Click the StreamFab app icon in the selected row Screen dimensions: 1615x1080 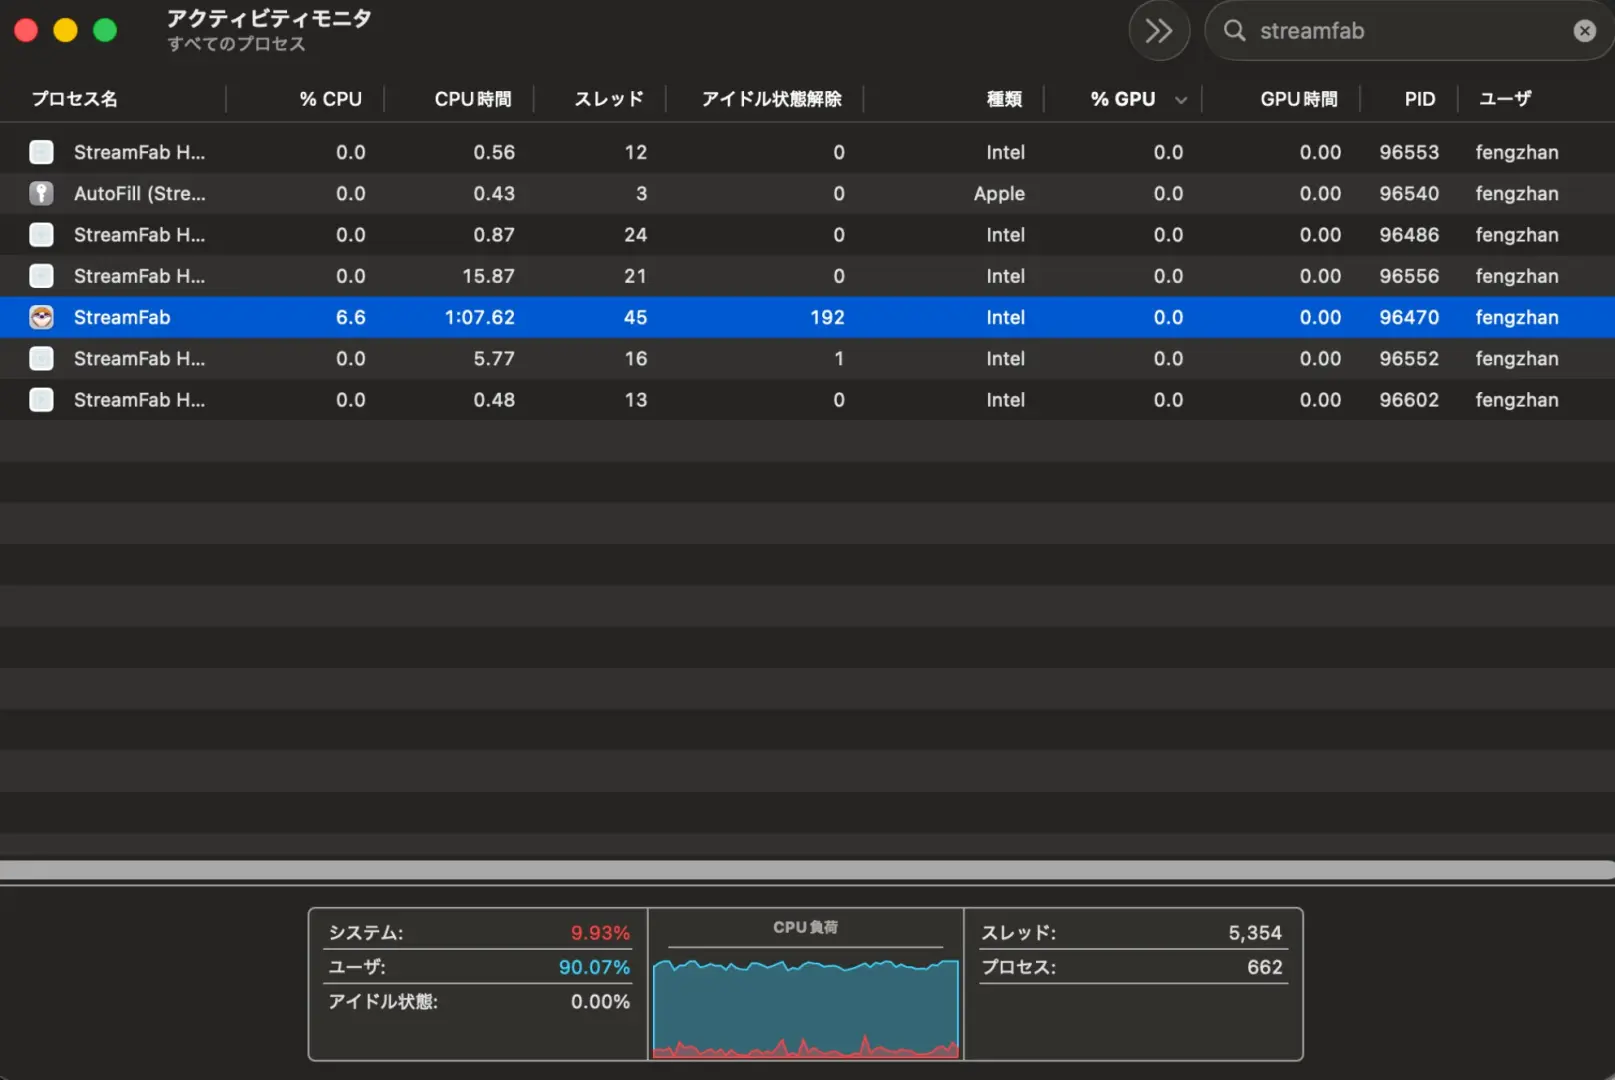[x=41, y=317]
